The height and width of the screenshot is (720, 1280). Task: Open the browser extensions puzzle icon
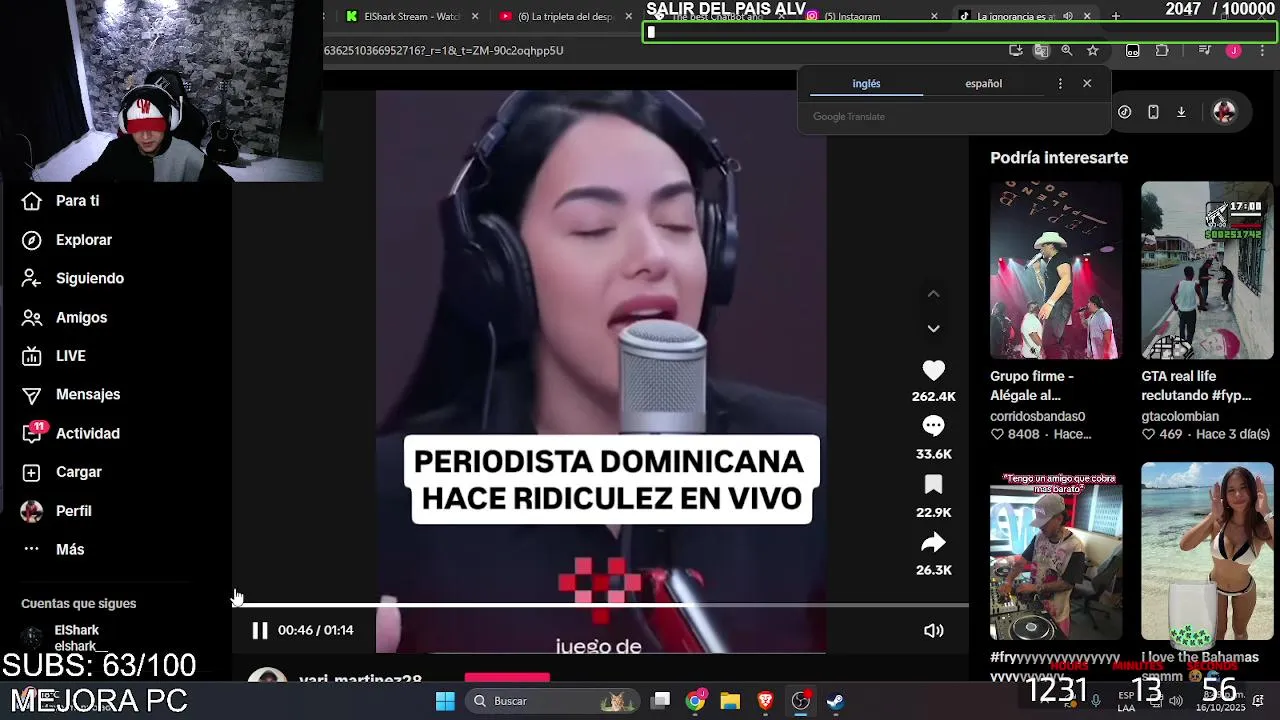[x=1162, y=50]
